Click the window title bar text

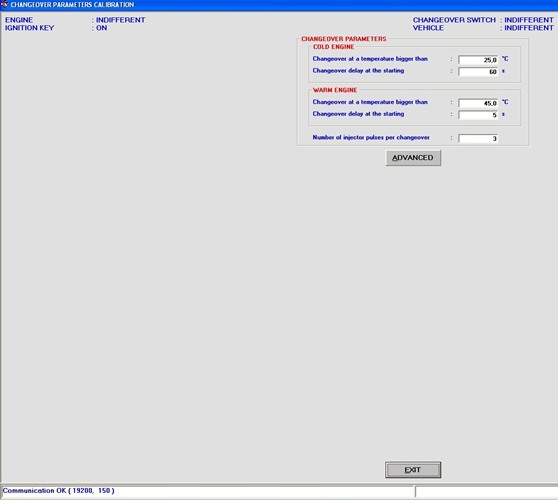tap(72, 5)
